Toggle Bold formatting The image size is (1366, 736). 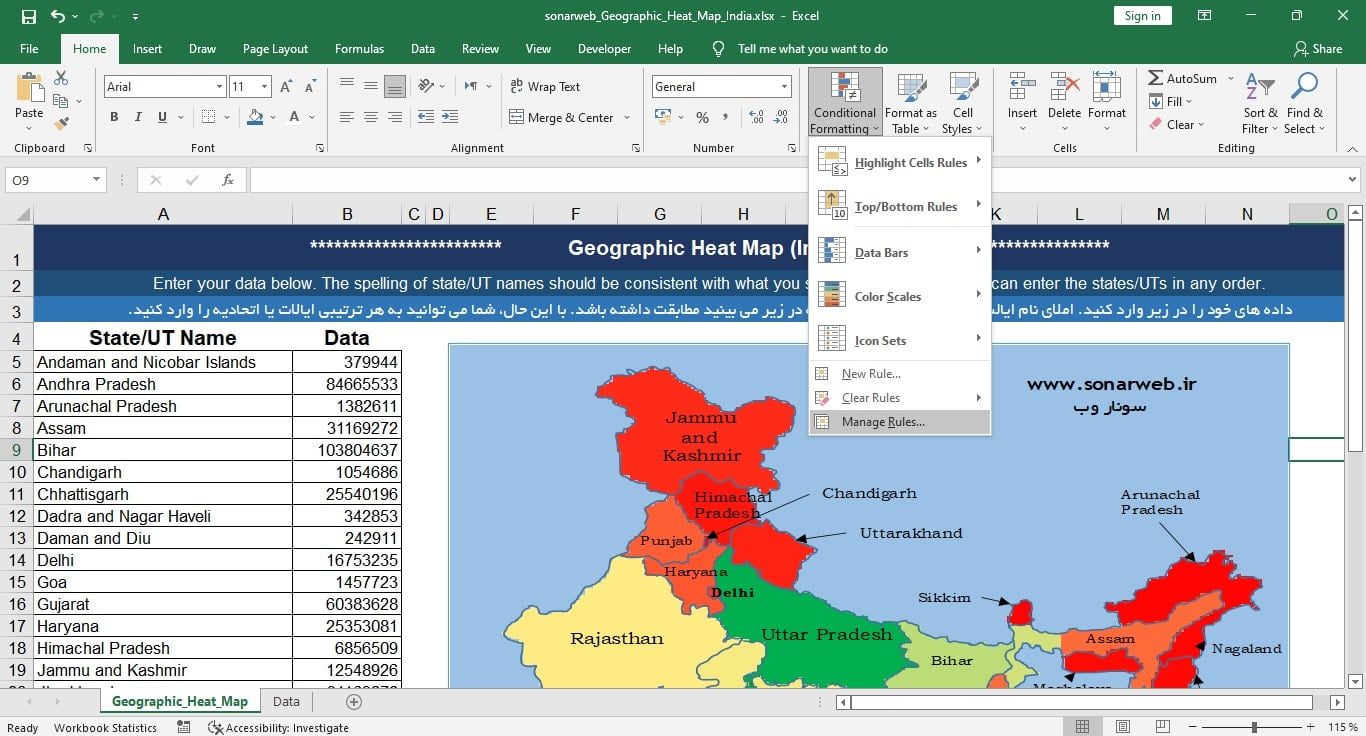click(x=114, y=117)
